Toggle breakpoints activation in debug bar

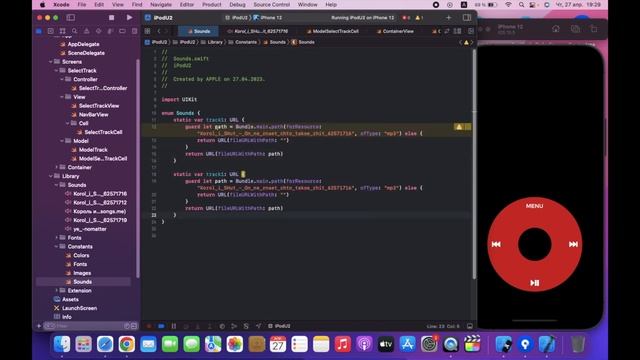coord(161,326)
